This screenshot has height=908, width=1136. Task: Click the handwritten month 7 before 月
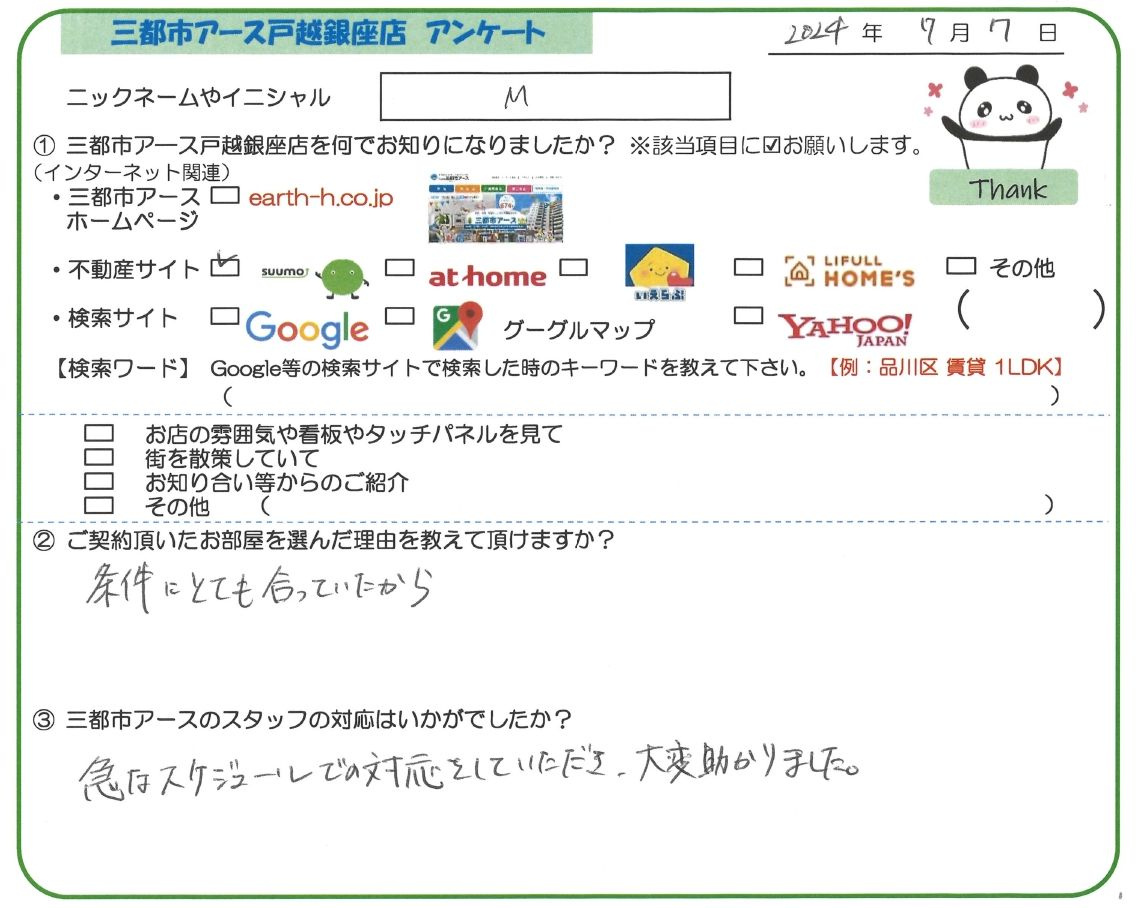tap(927, 30)
